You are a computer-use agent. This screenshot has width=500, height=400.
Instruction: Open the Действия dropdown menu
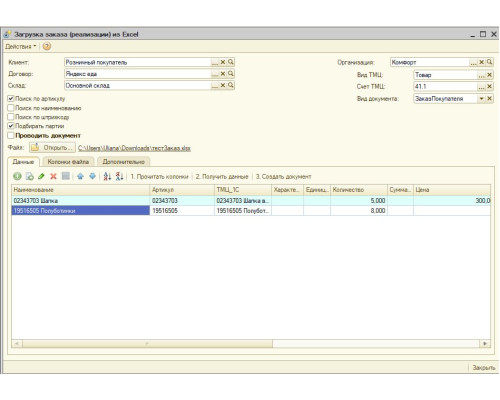coord(21,46)
